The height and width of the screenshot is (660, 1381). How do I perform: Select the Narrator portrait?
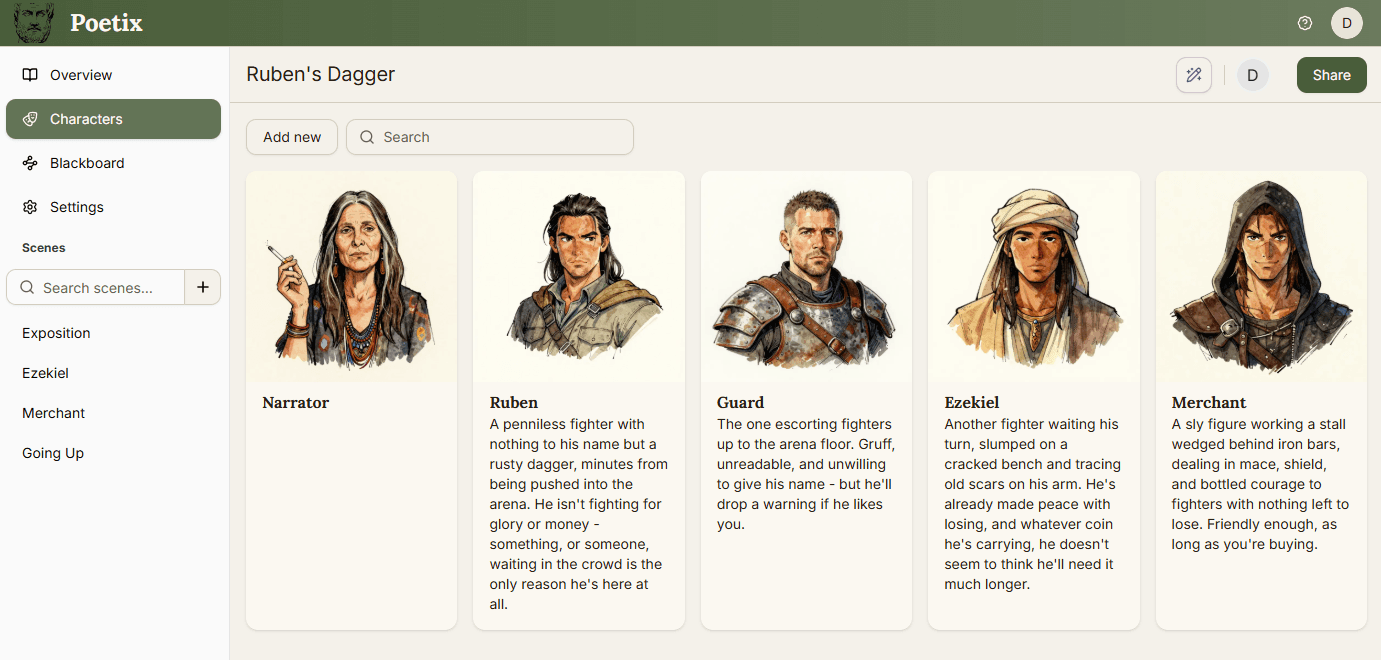tap(351, 277)
